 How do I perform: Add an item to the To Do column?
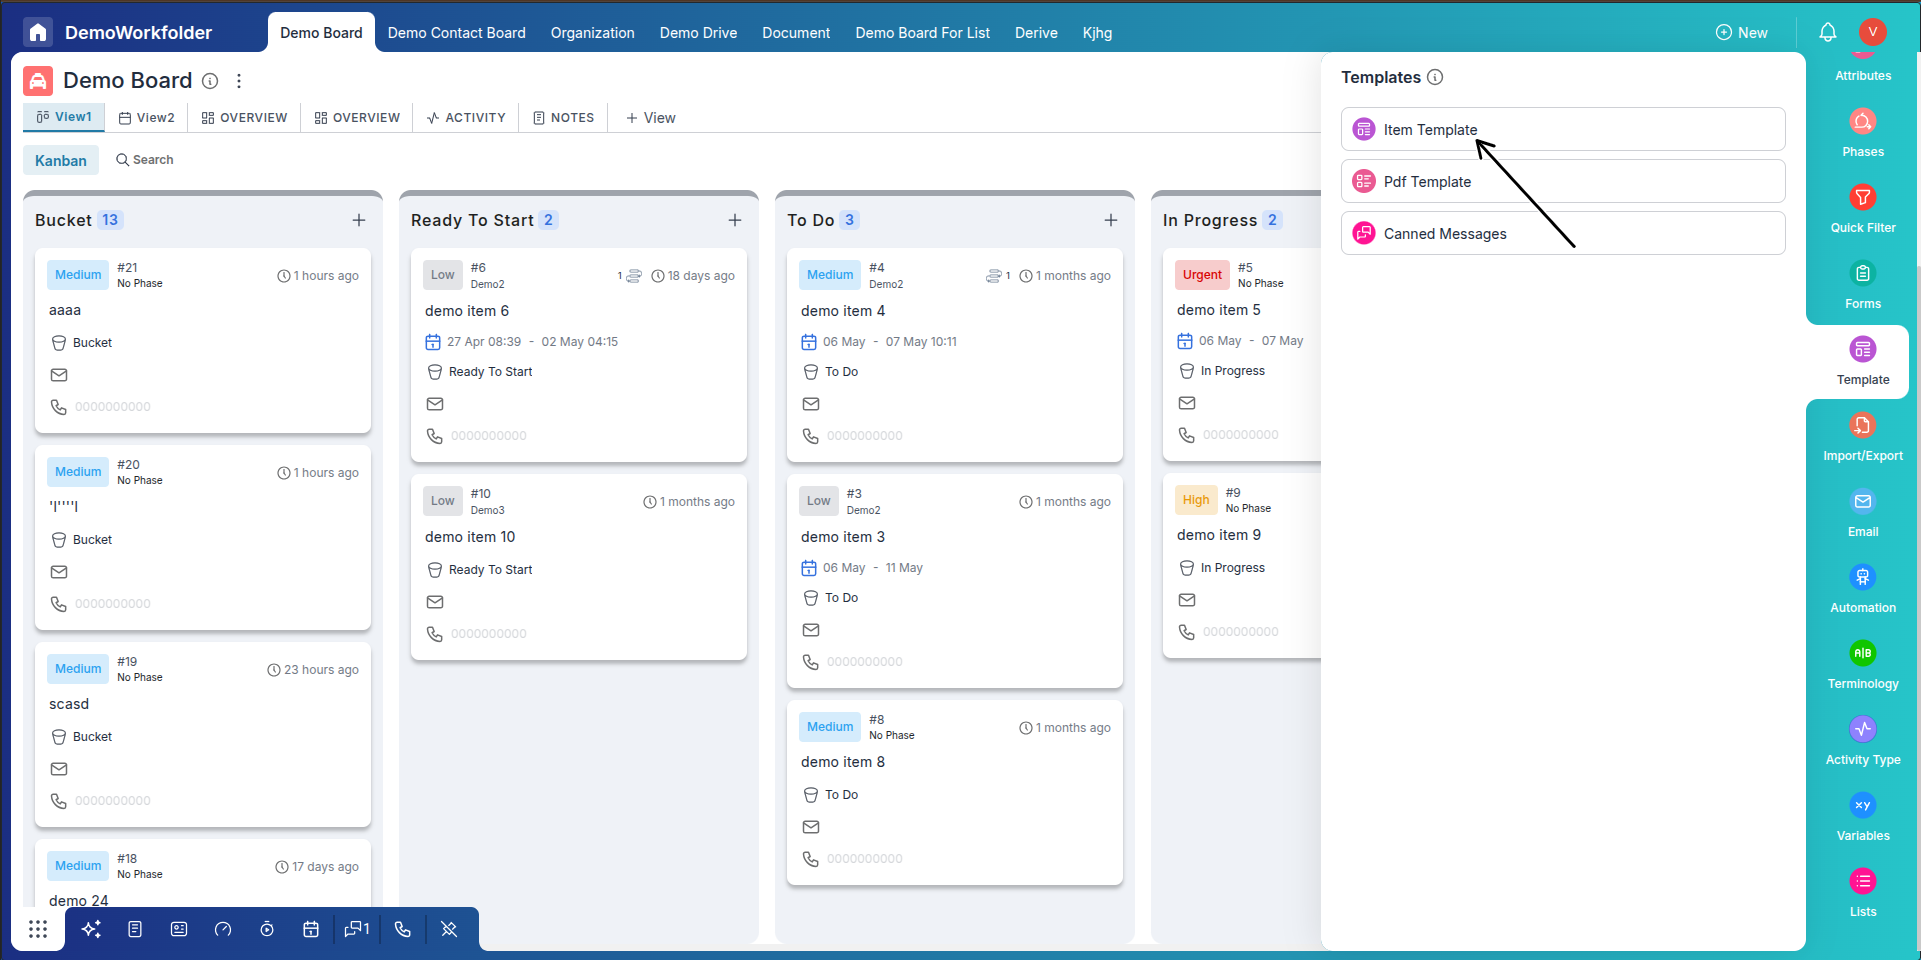(1111, 220)
